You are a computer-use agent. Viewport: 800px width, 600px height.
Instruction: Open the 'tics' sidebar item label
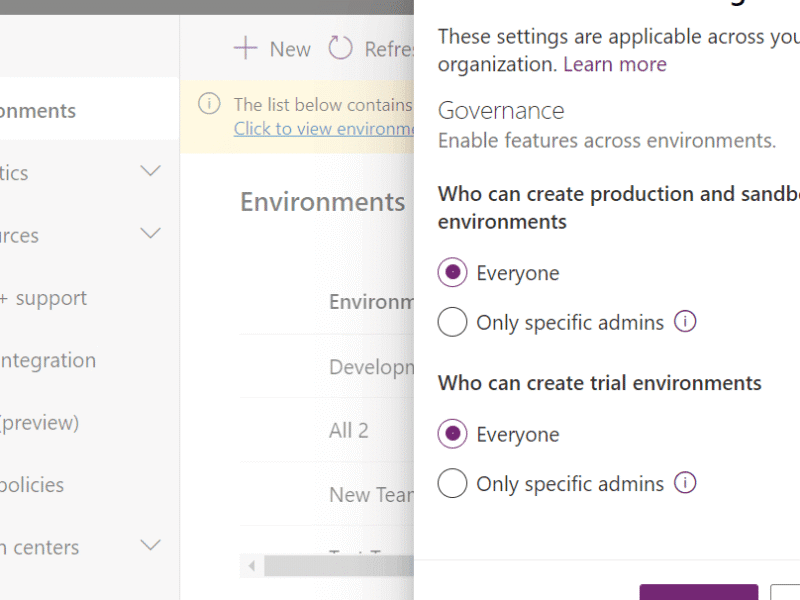pos(14,173)
